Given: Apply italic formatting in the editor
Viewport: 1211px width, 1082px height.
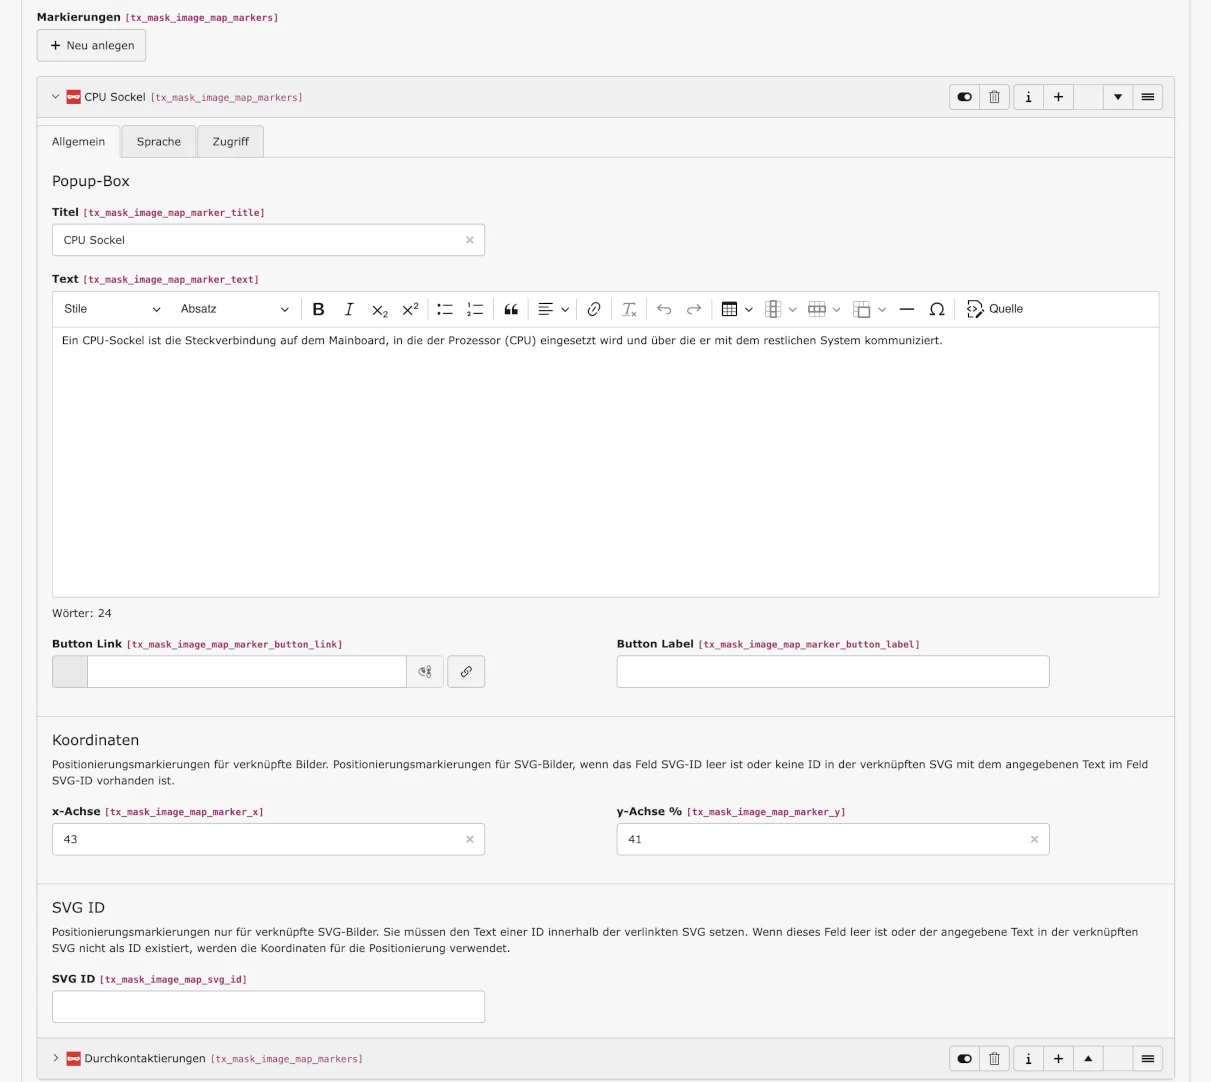Looking at the screenshot, I should tap(348, 309).
